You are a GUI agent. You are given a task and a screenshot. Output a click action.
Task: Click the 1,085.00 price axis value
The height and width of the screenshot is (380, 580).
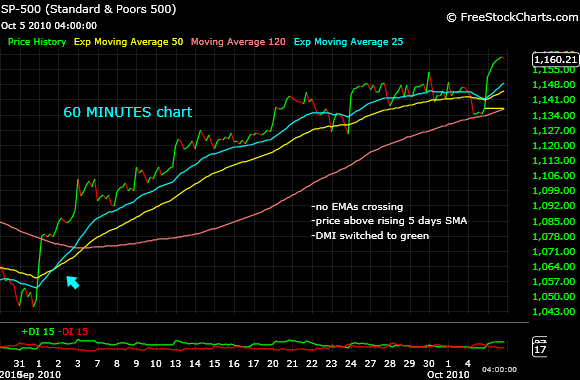pyautogui.click(x=554, y=221)
